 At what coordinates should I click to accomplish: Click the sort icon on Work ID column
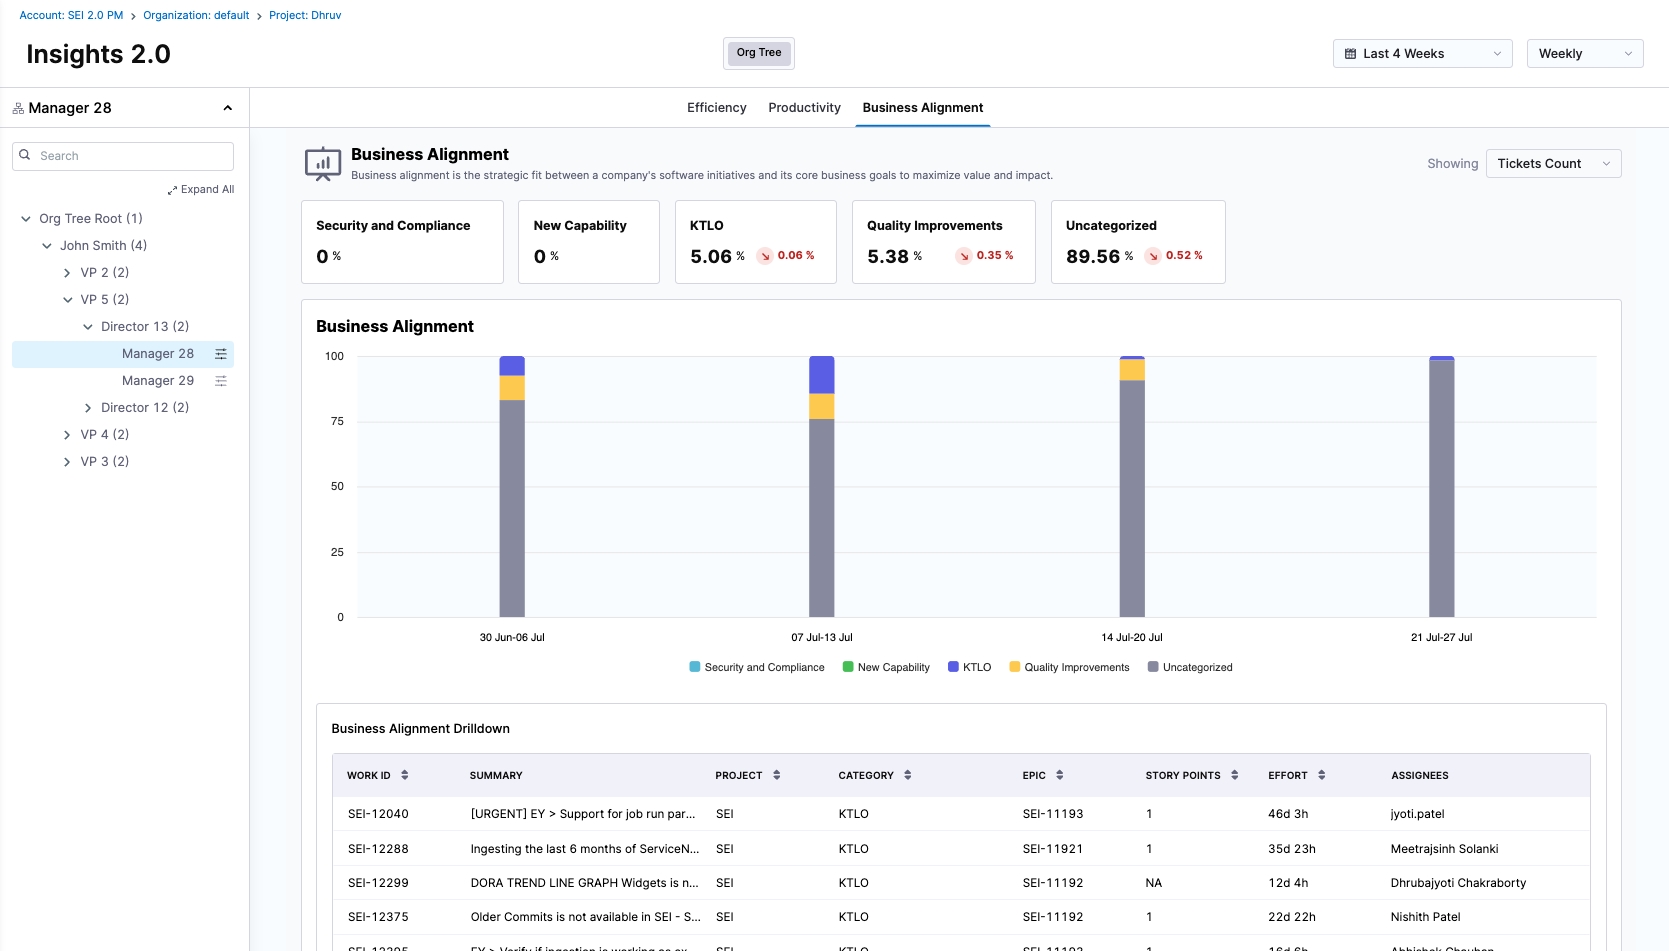click(x=405, y=775)
